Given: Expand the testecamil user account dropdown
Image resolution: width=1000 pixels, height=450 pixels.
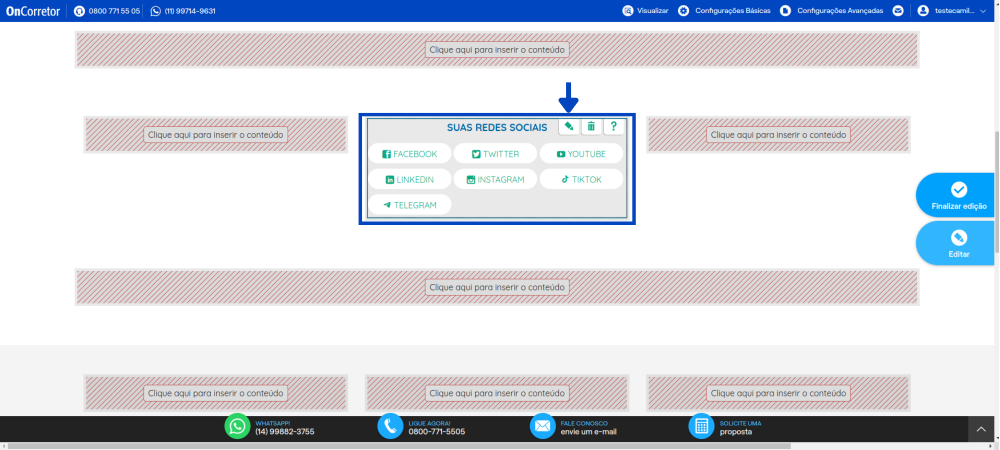Looking at the screenshot, I should (x=952, y=11).
